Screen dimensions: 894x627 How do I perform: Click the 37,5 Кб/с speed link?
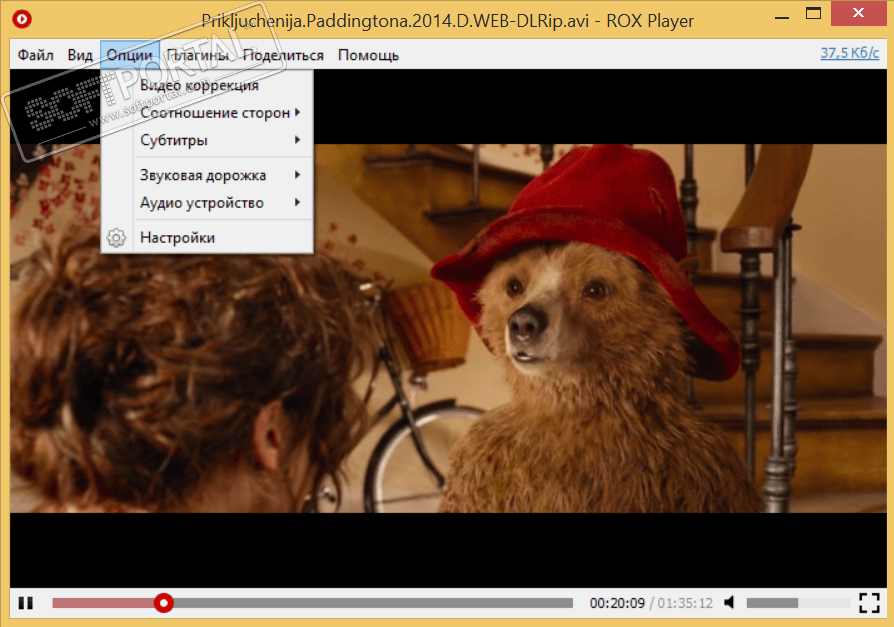pyautogui.click(x=850, y=53)
